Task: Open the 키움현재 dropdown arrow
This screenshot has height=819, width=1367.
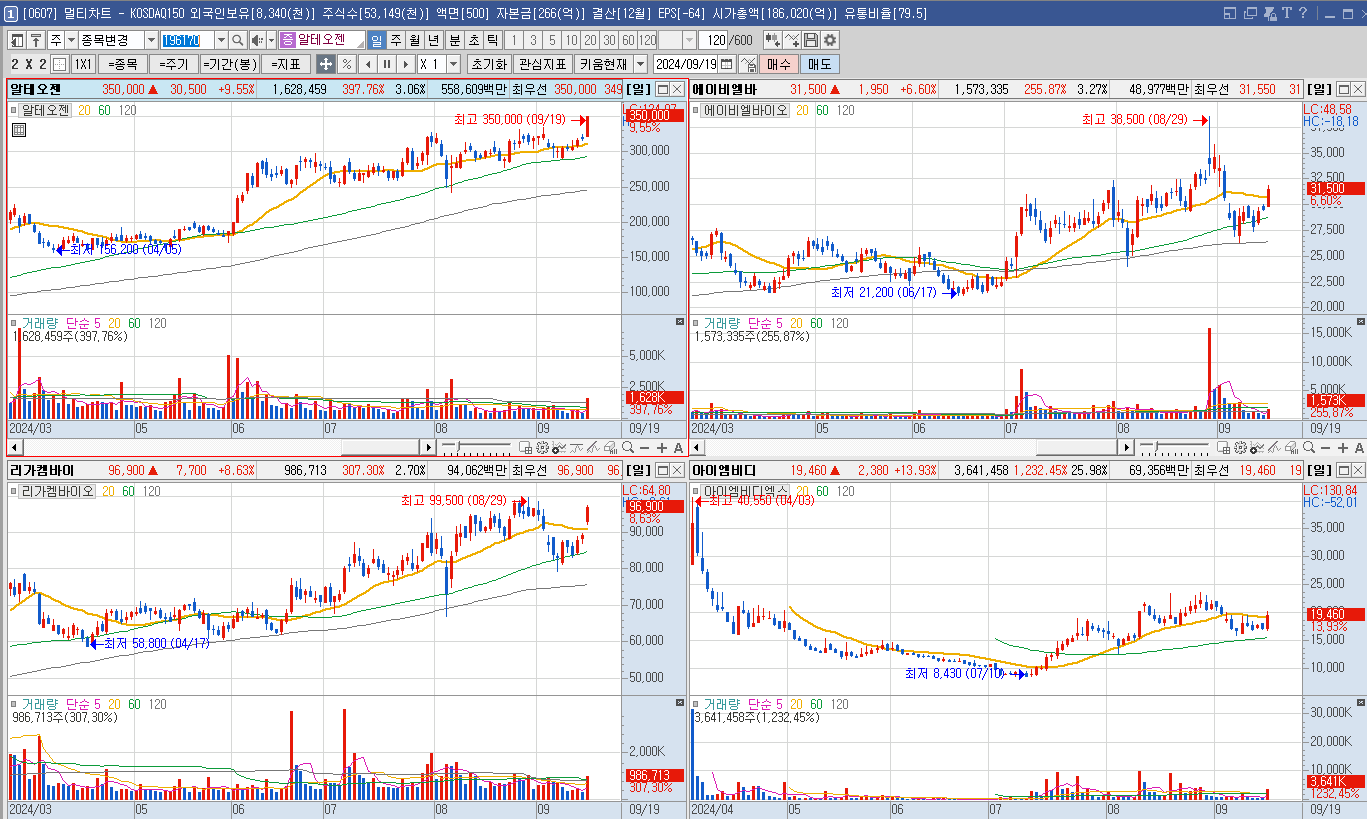Action: coord(640,64)
